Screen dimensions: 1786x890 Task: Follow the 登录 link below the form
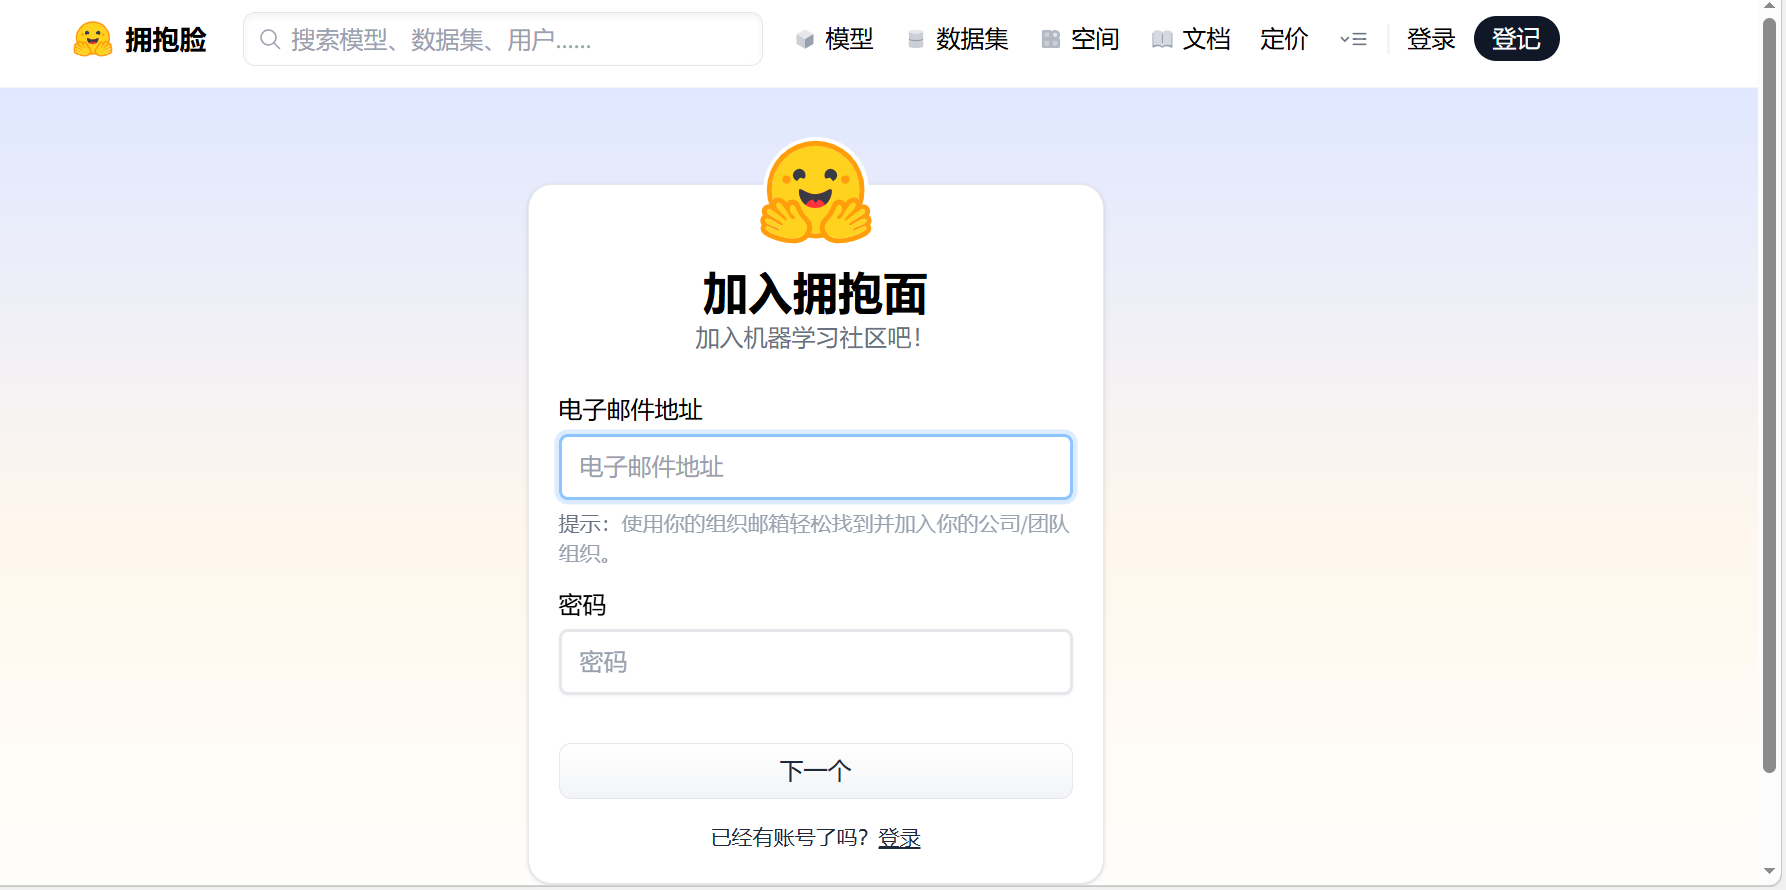[899, 838]
